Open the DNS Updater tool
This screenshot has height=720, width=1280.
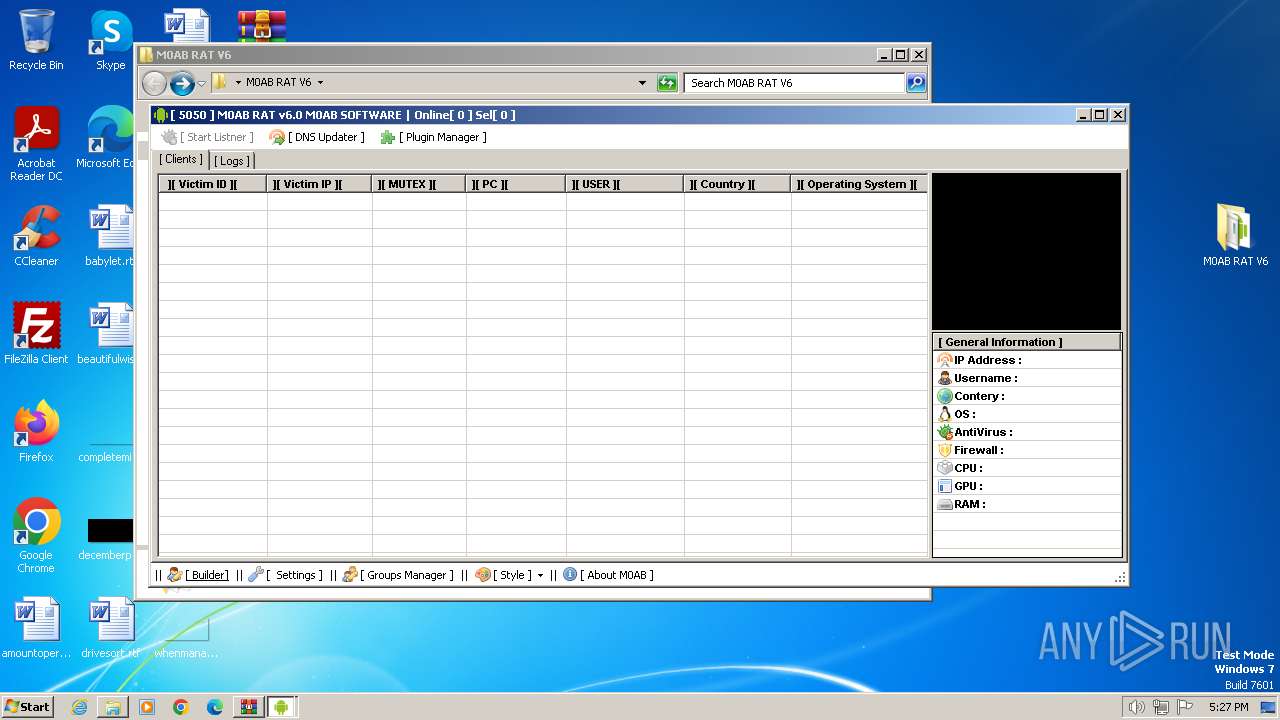coord(317,137)
